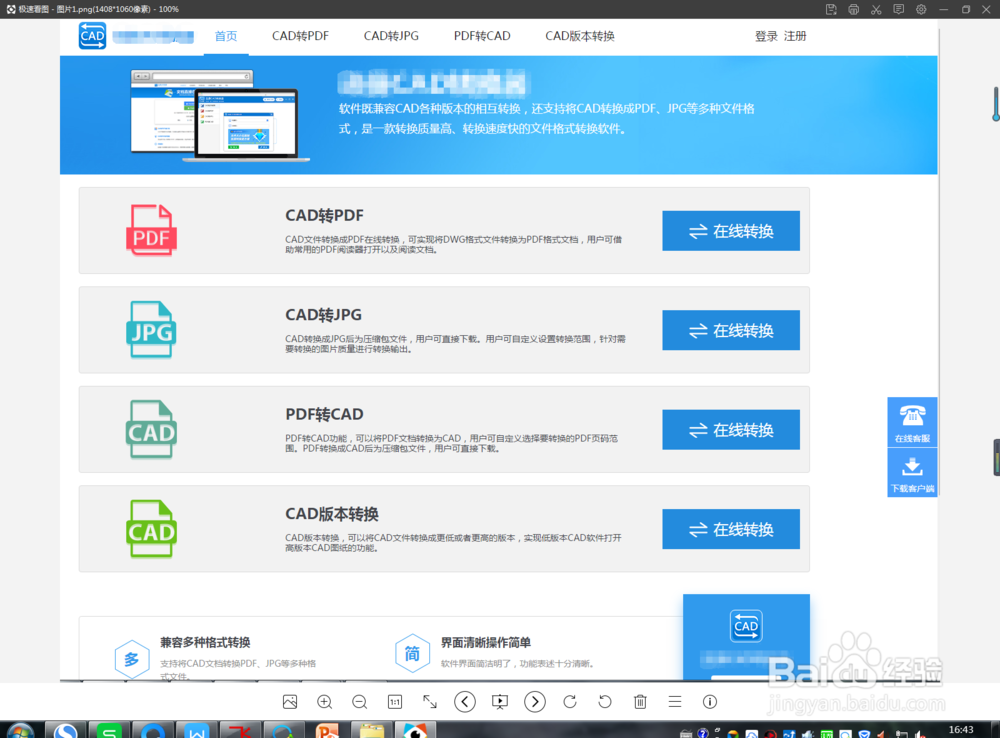Open the hamburger more-options menu
This screenshot has height=738, width=1000.
(x=674, y=702)
